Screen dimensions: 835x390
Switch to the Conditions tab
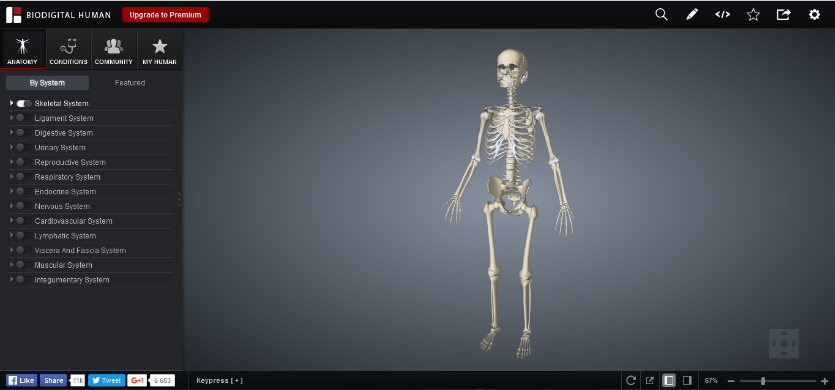tap(69, 49)
